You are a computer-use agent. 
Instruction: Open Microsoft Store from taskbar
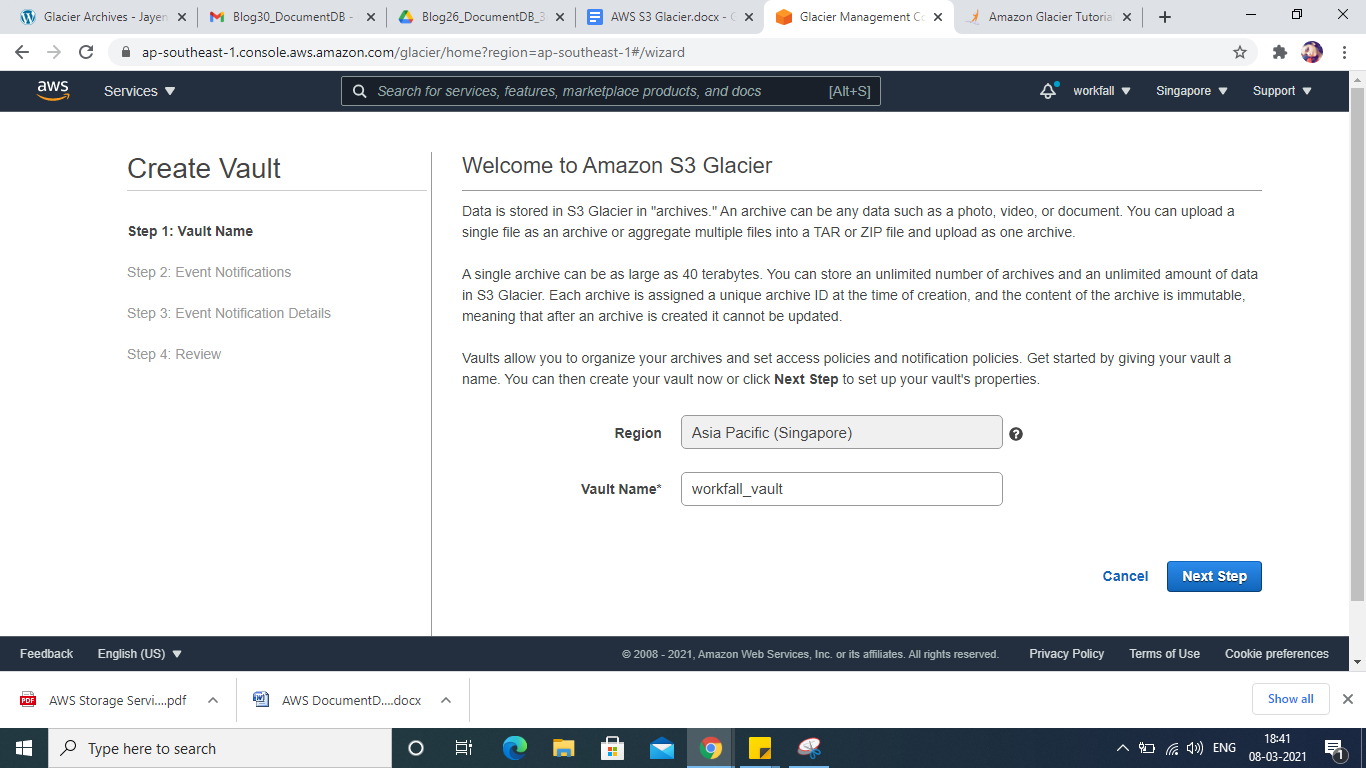tap(612, 748)
